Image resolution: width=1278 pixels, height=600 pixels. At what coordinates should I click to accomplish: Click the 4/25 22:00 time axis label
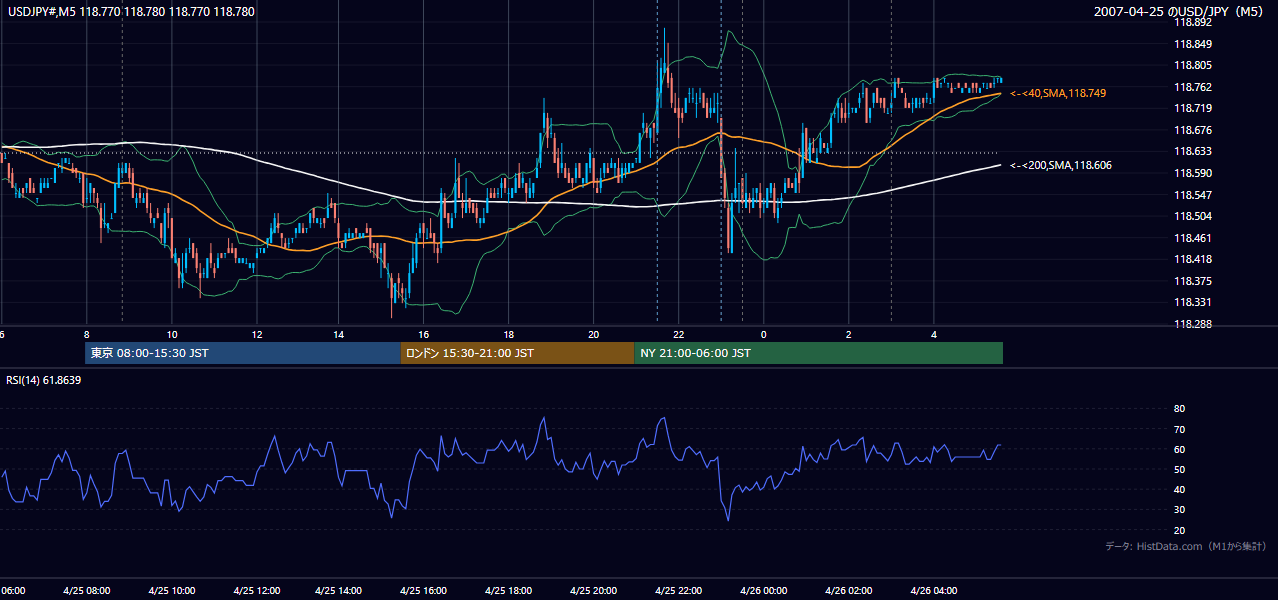pyautogui.click(x=679, y=591)
